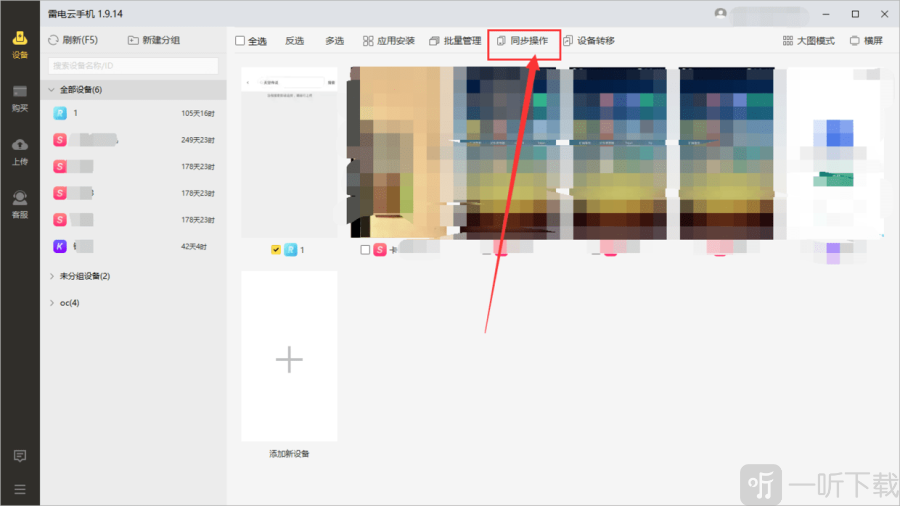Image resolution: width=900 pixels, height=506 pixels.
Task: Tick the 全选 select-all checkbox
Action: tap(240, 41)
